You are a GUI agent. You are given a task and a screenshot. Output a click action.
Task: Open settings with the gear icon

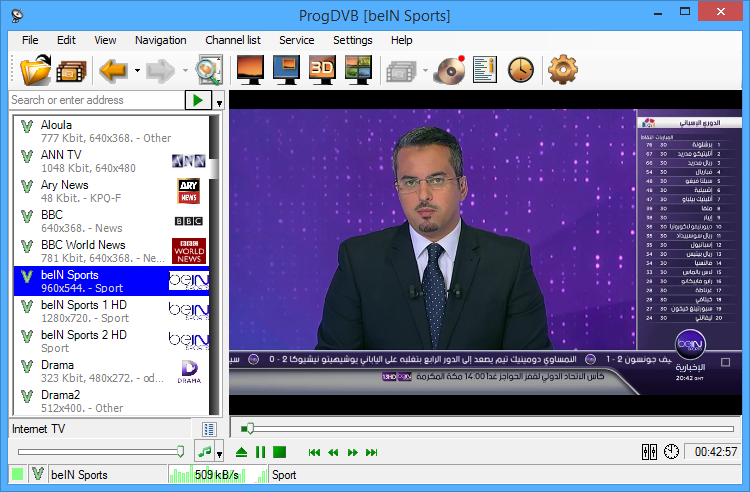pos(562,70)
